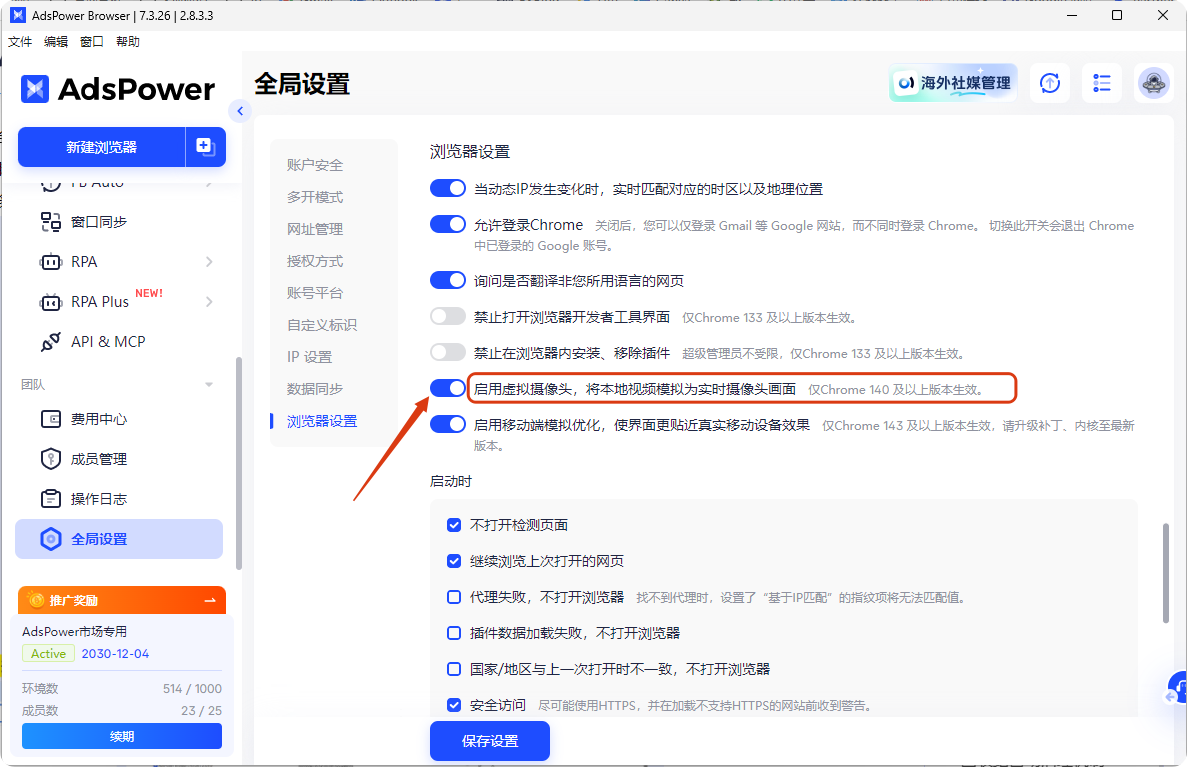Click the 续期 renew button
The image size is (1187, 767).
coord(120,736)
